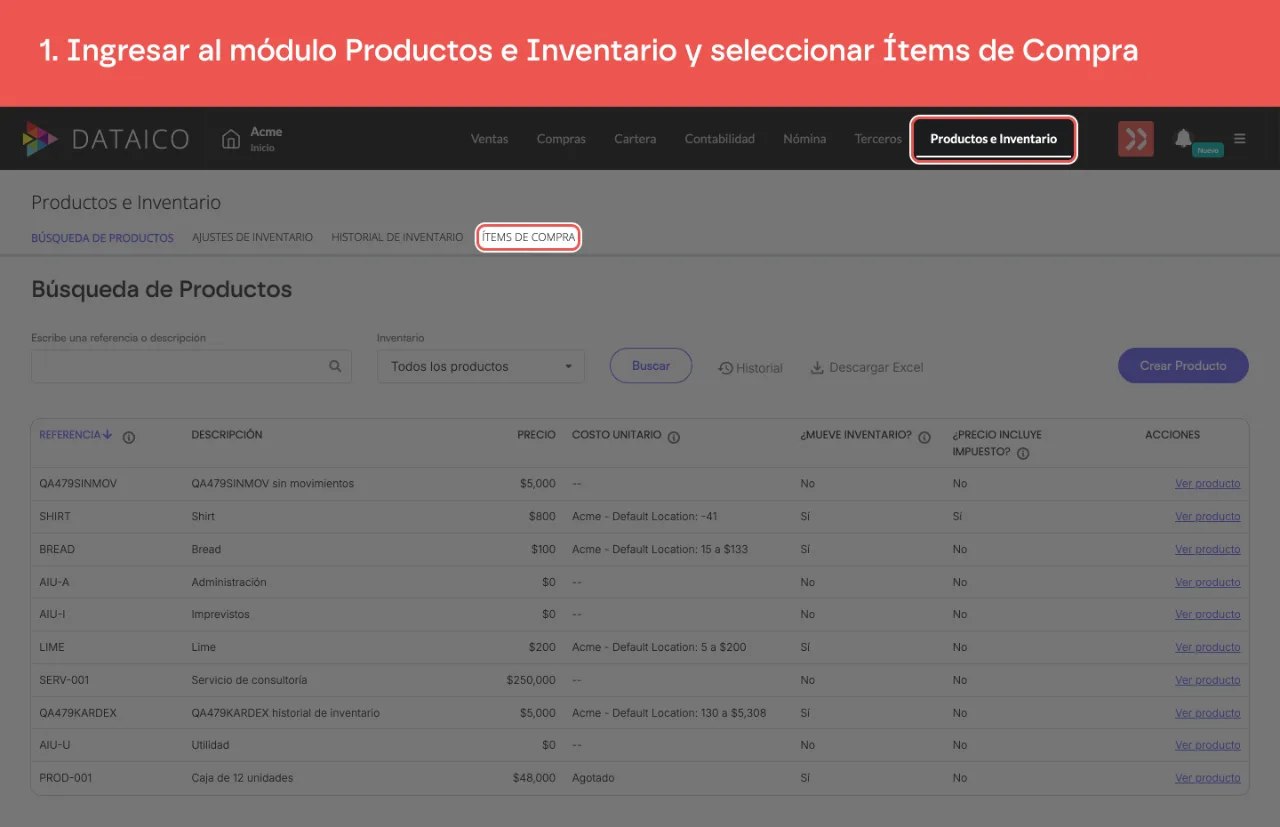Click Descargar Excel
1280x827 pixels.
point(867,368)
